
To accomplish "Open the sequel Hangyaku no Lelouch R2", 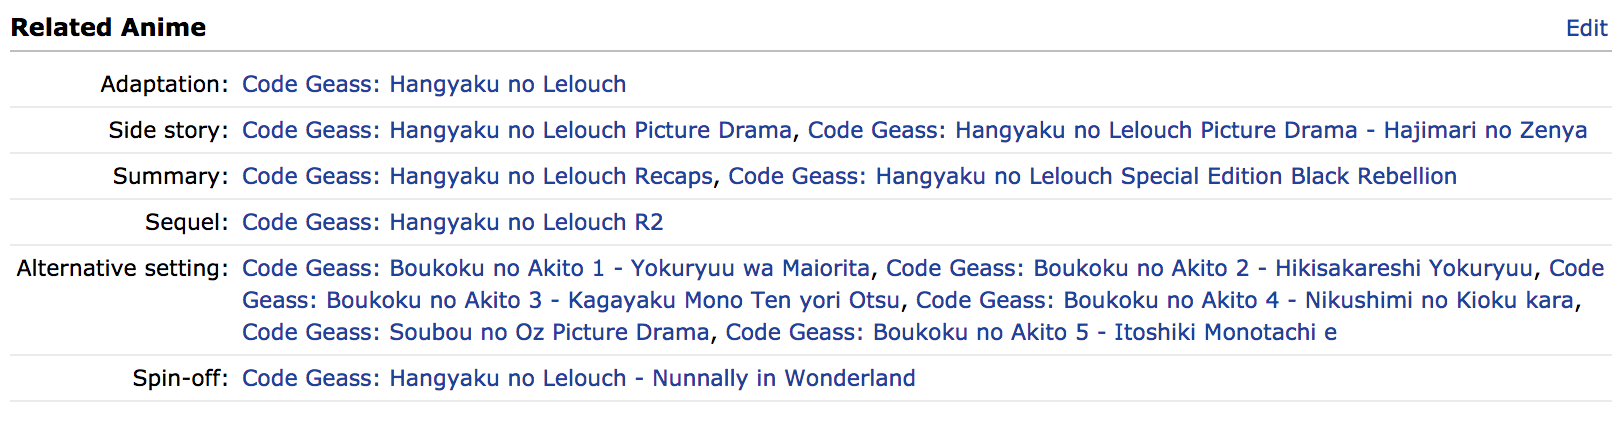I will [x=453, y=222].
